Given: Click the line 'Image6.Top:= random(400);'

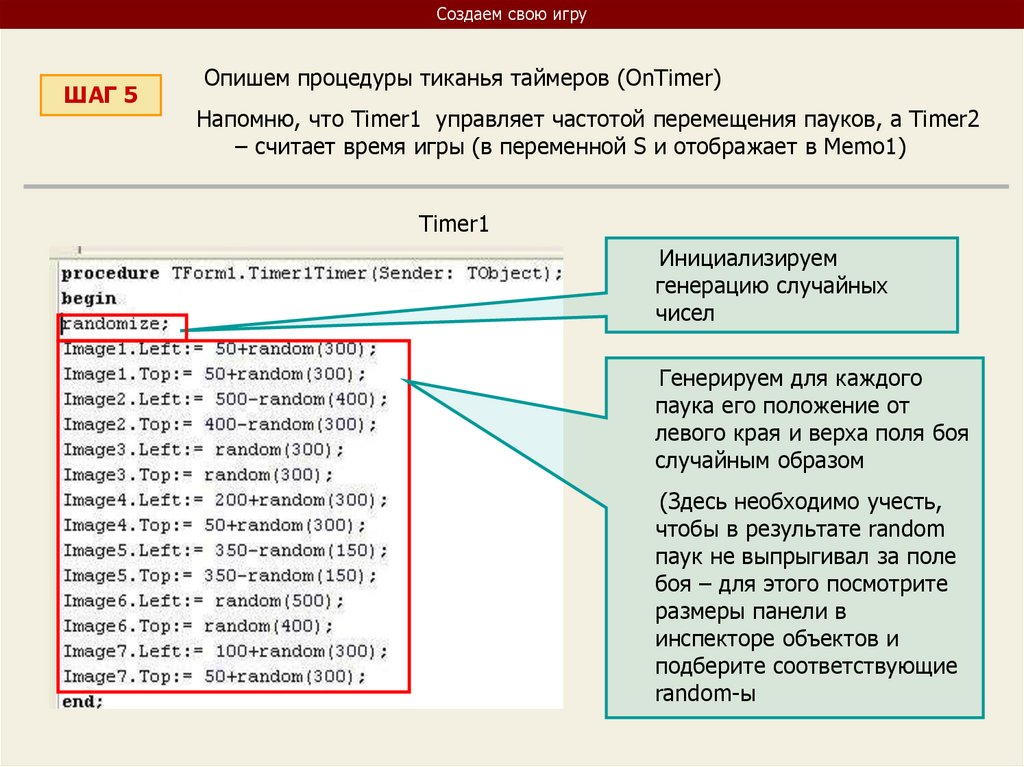Looking at the screenshot, I should point(198,627).
